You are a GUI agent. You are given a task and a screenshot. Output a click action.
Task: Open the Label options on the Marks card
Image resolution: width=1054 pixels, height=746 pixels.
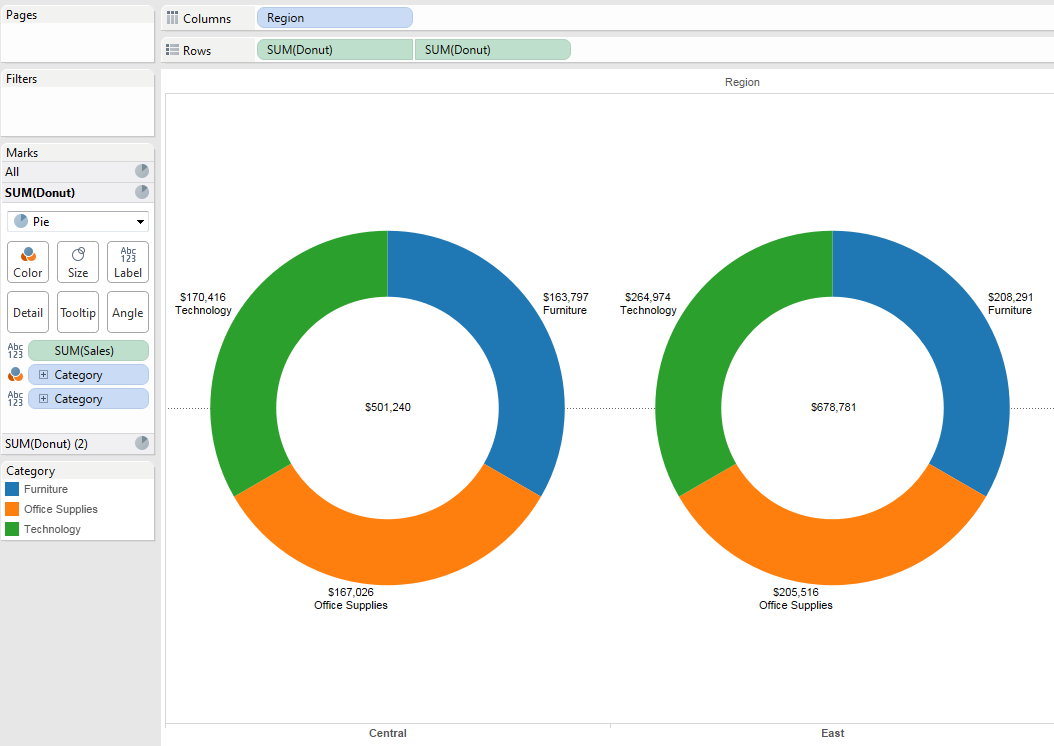pyautogui.click(x=127, y=262)
